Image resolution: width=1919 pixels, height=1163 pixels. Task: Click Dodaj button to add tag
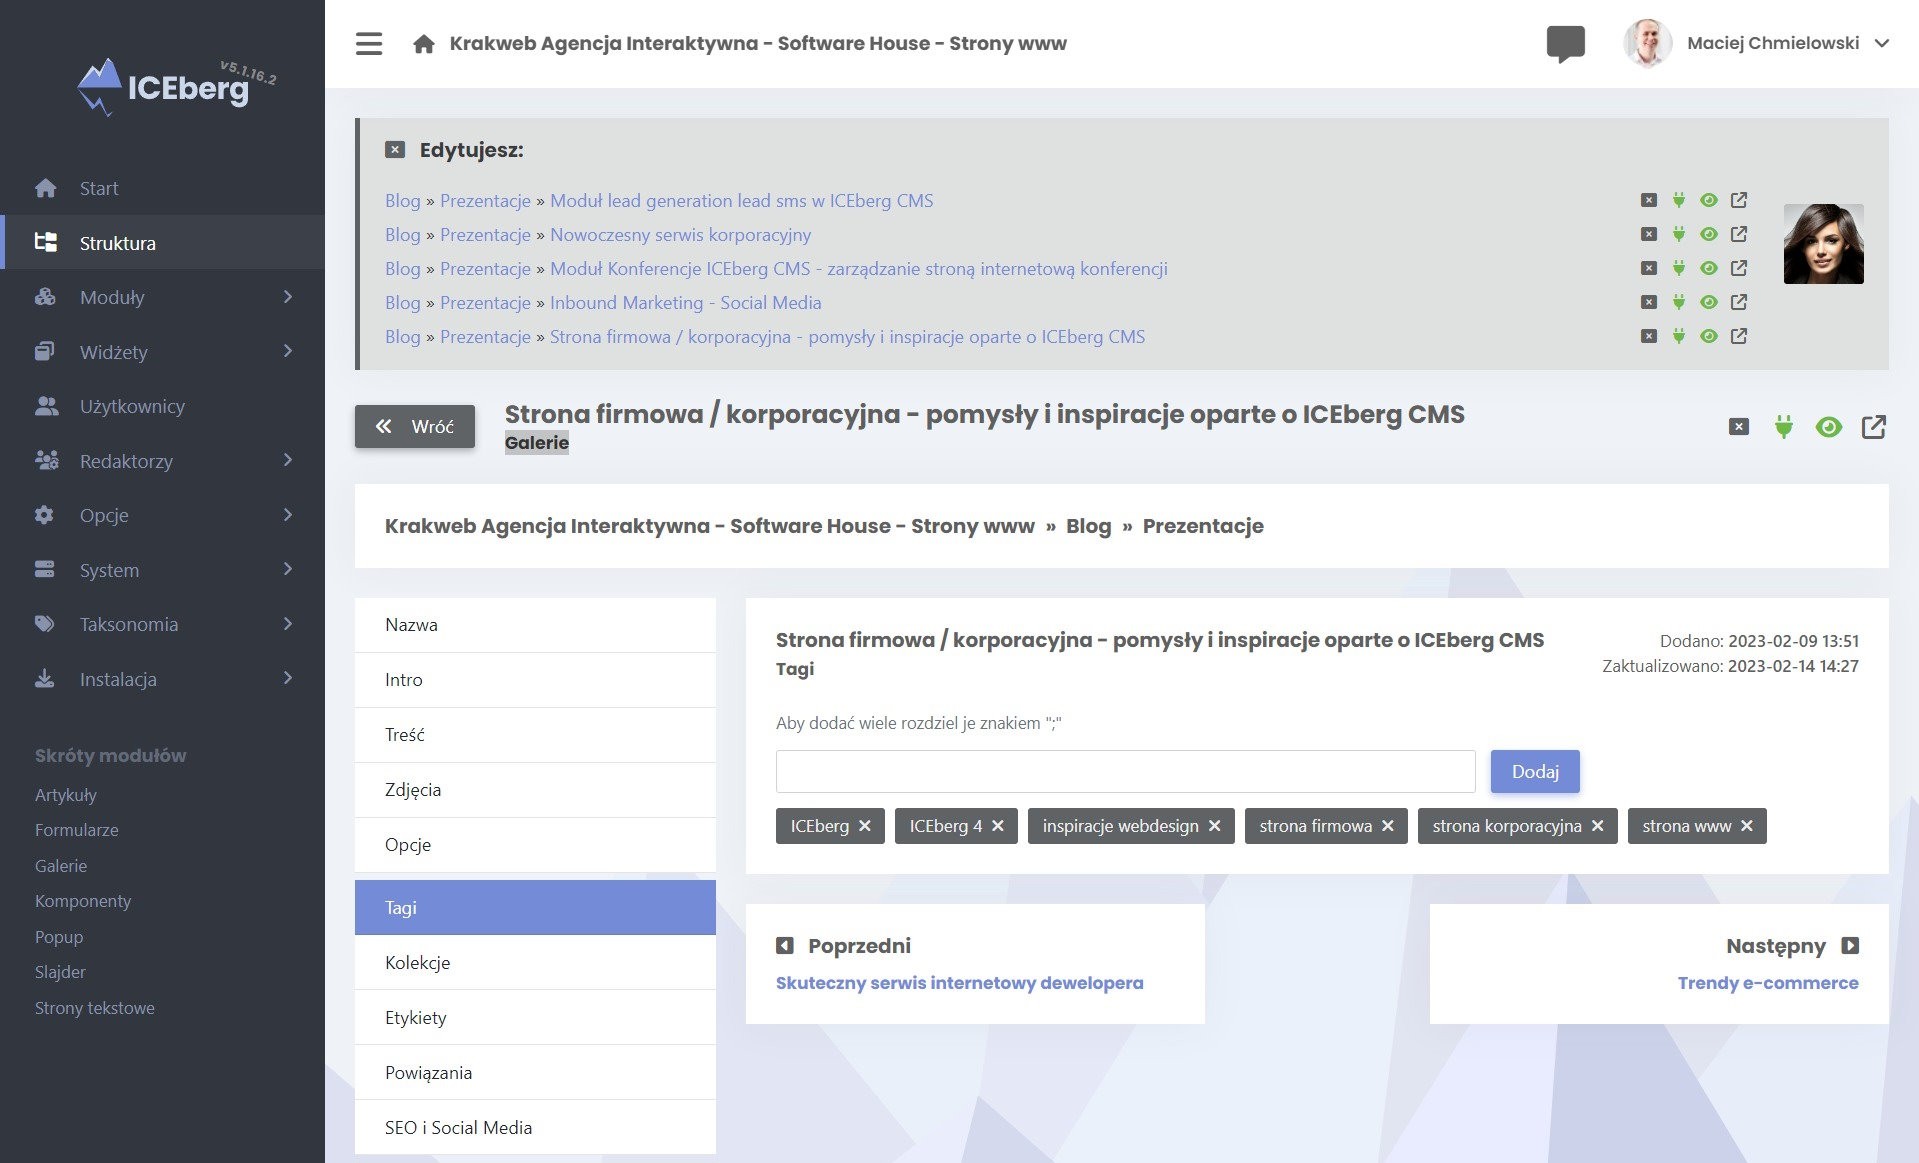[x=1535, y=771]
